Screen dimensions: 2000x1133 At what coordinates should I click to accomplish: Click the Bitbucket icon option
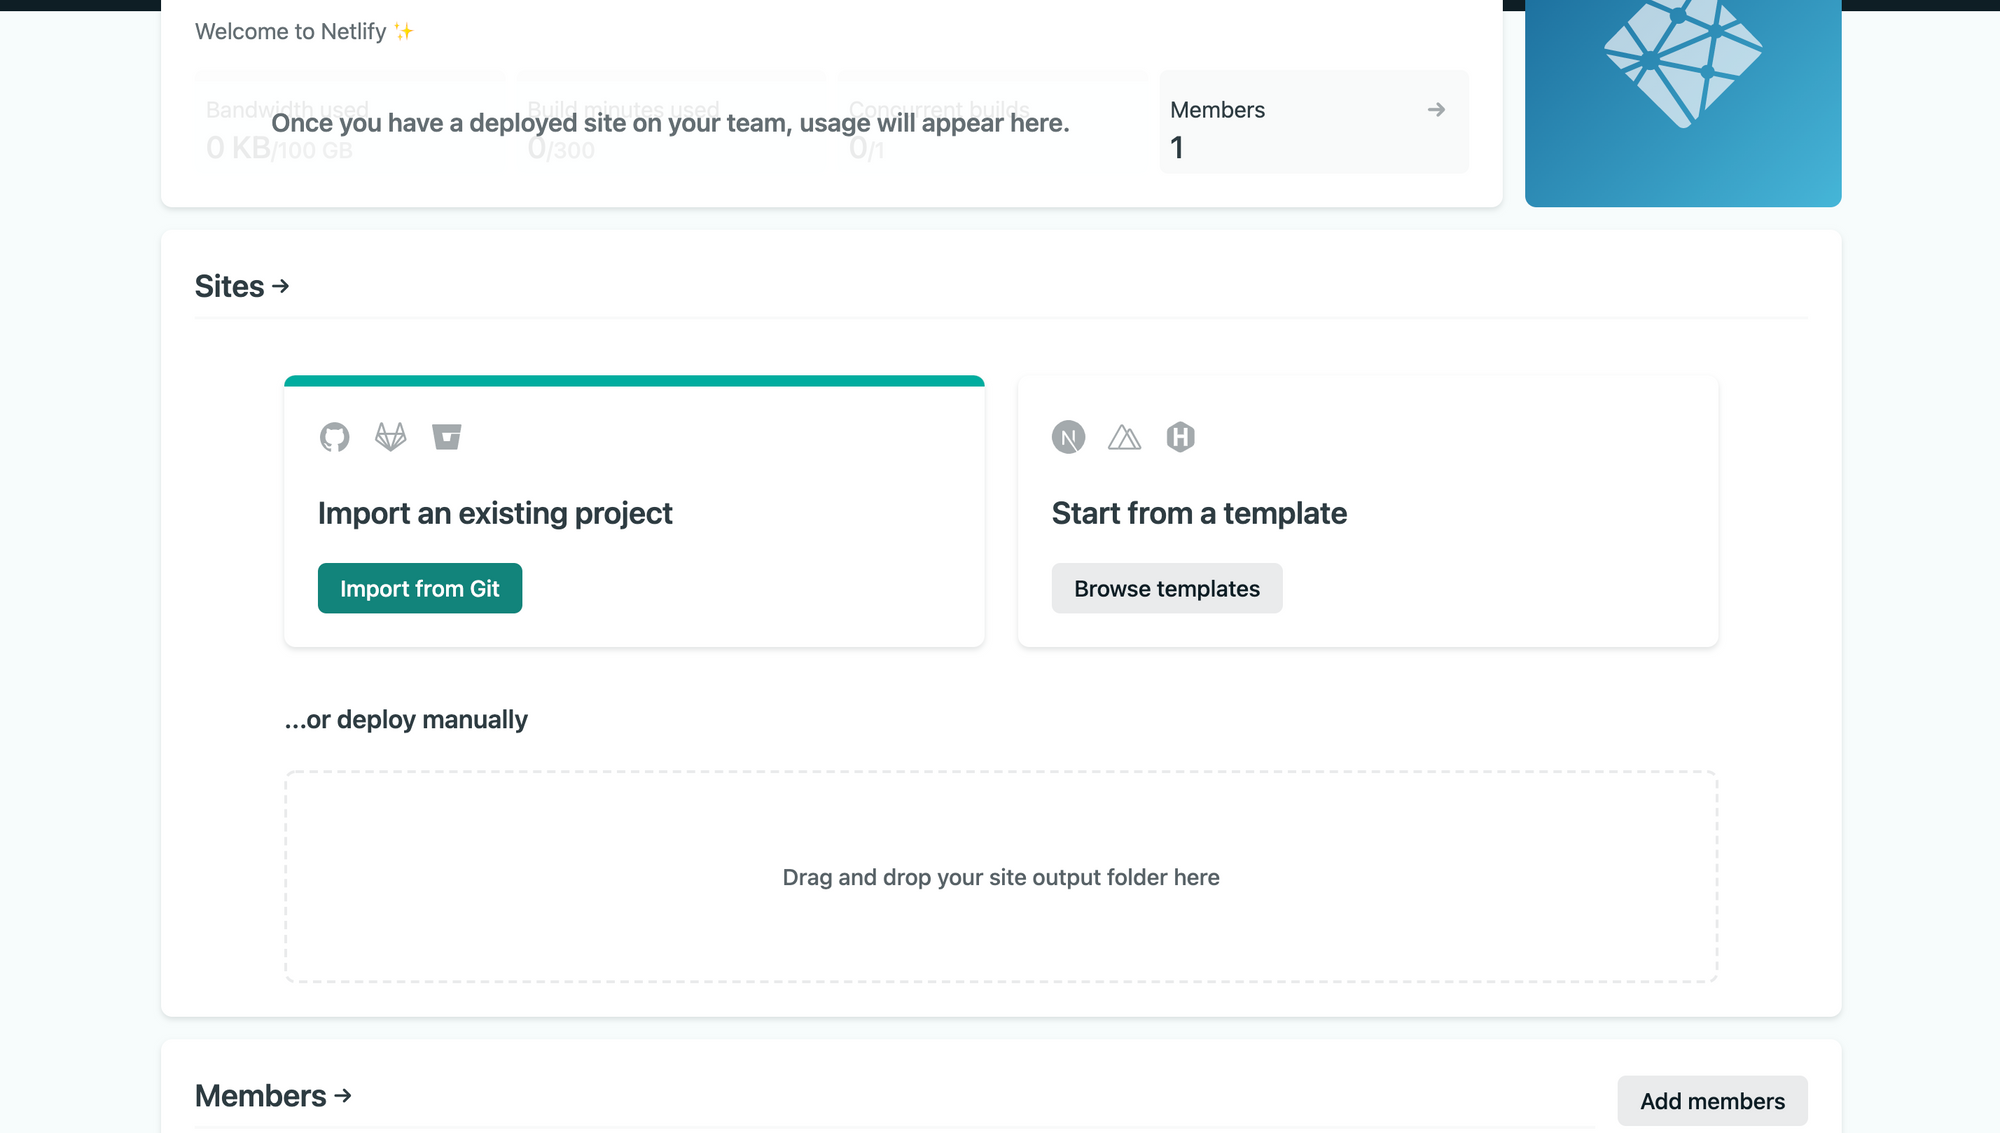point(445,437)
